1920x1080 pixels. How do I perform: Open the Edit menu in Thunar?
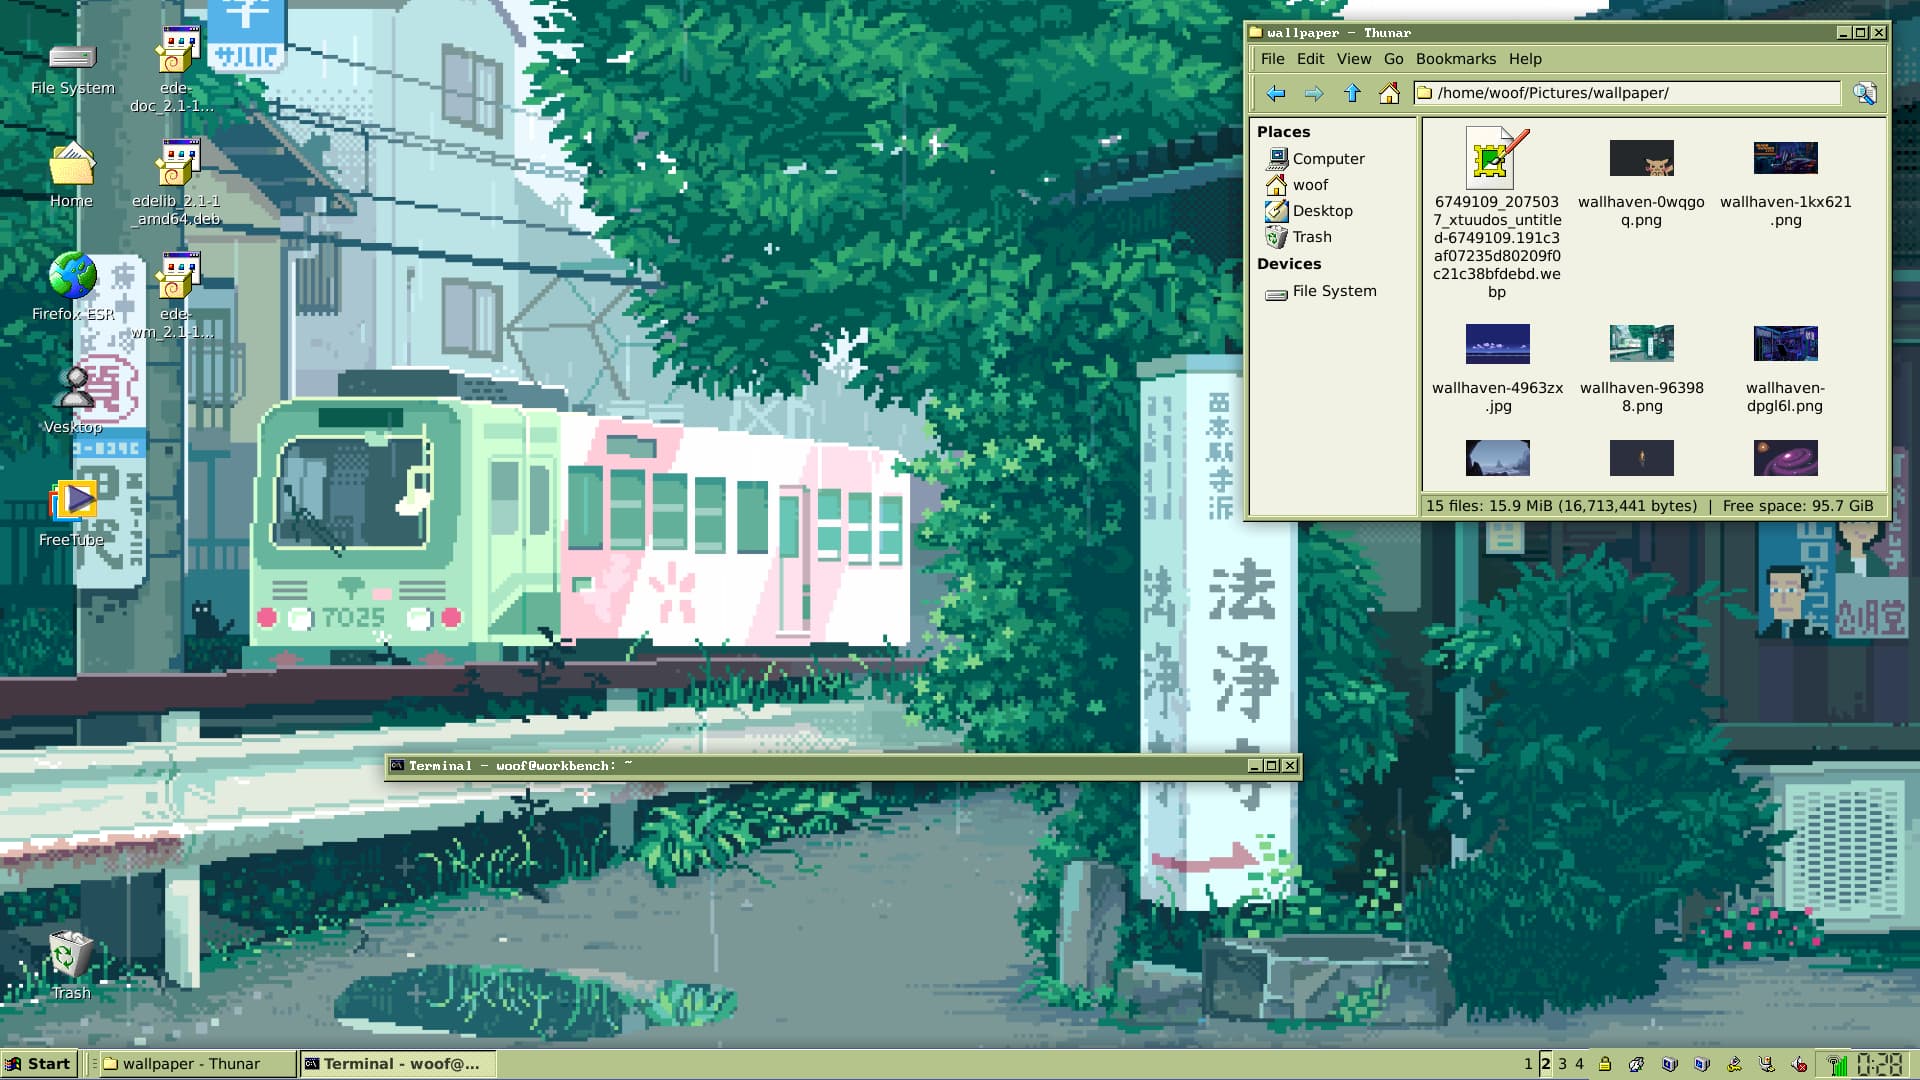(1310, 59)
